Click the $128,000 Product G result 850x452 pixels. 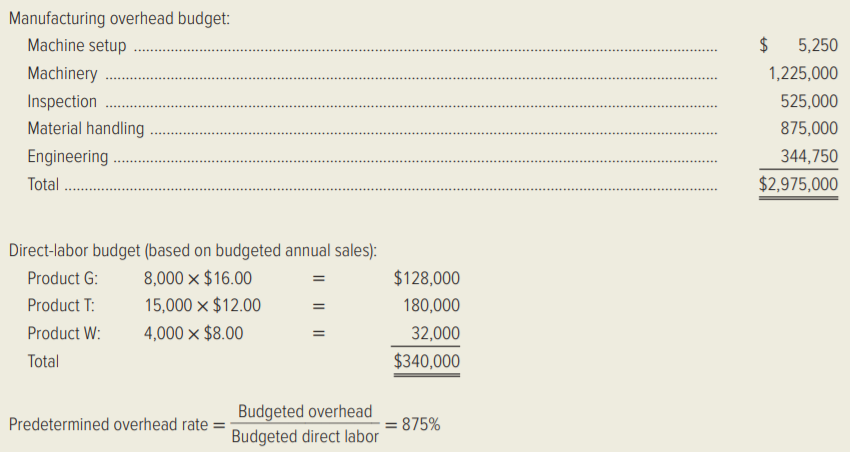point(427,279)
